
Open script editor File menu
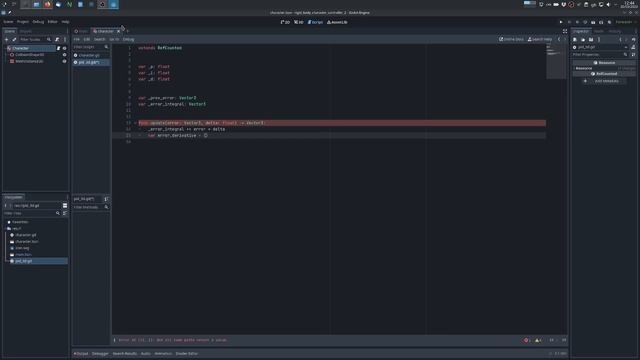click(77, 39)
